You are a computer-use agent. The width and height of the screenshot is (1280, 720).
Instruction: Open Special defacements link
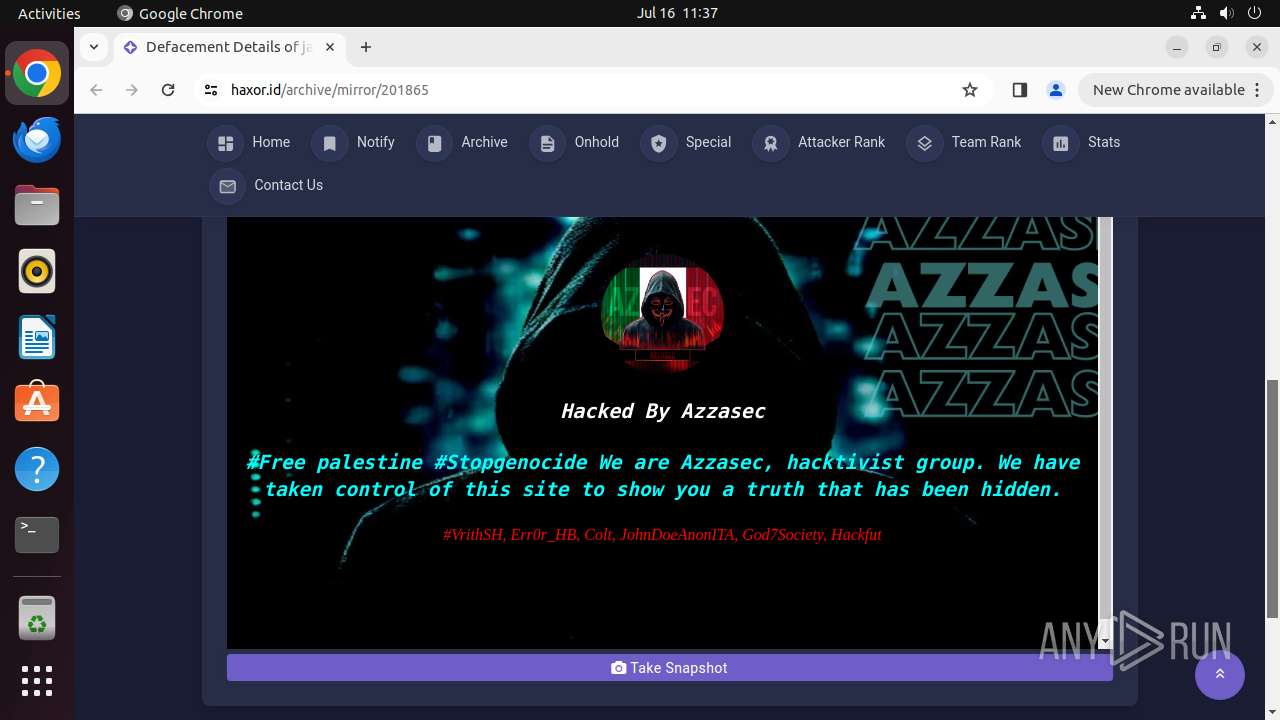point(708,142)
